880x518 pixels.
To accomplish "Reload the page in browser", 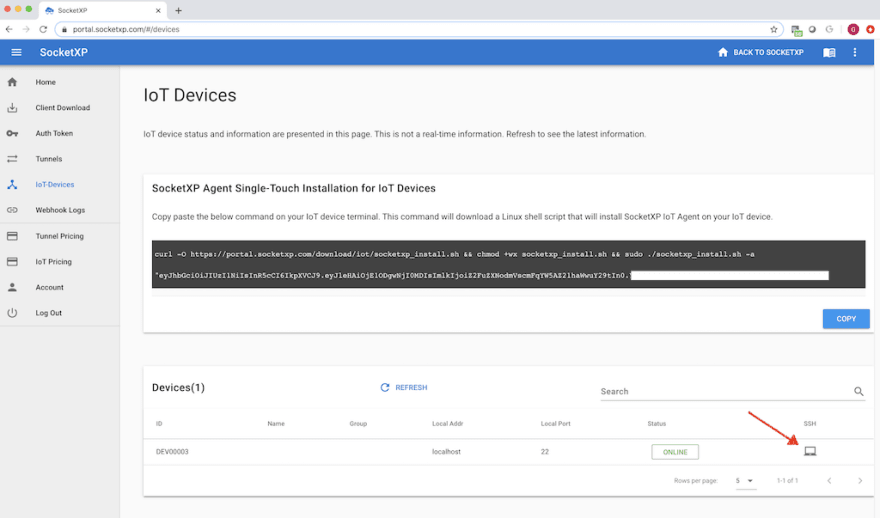I will coord(43,29).
